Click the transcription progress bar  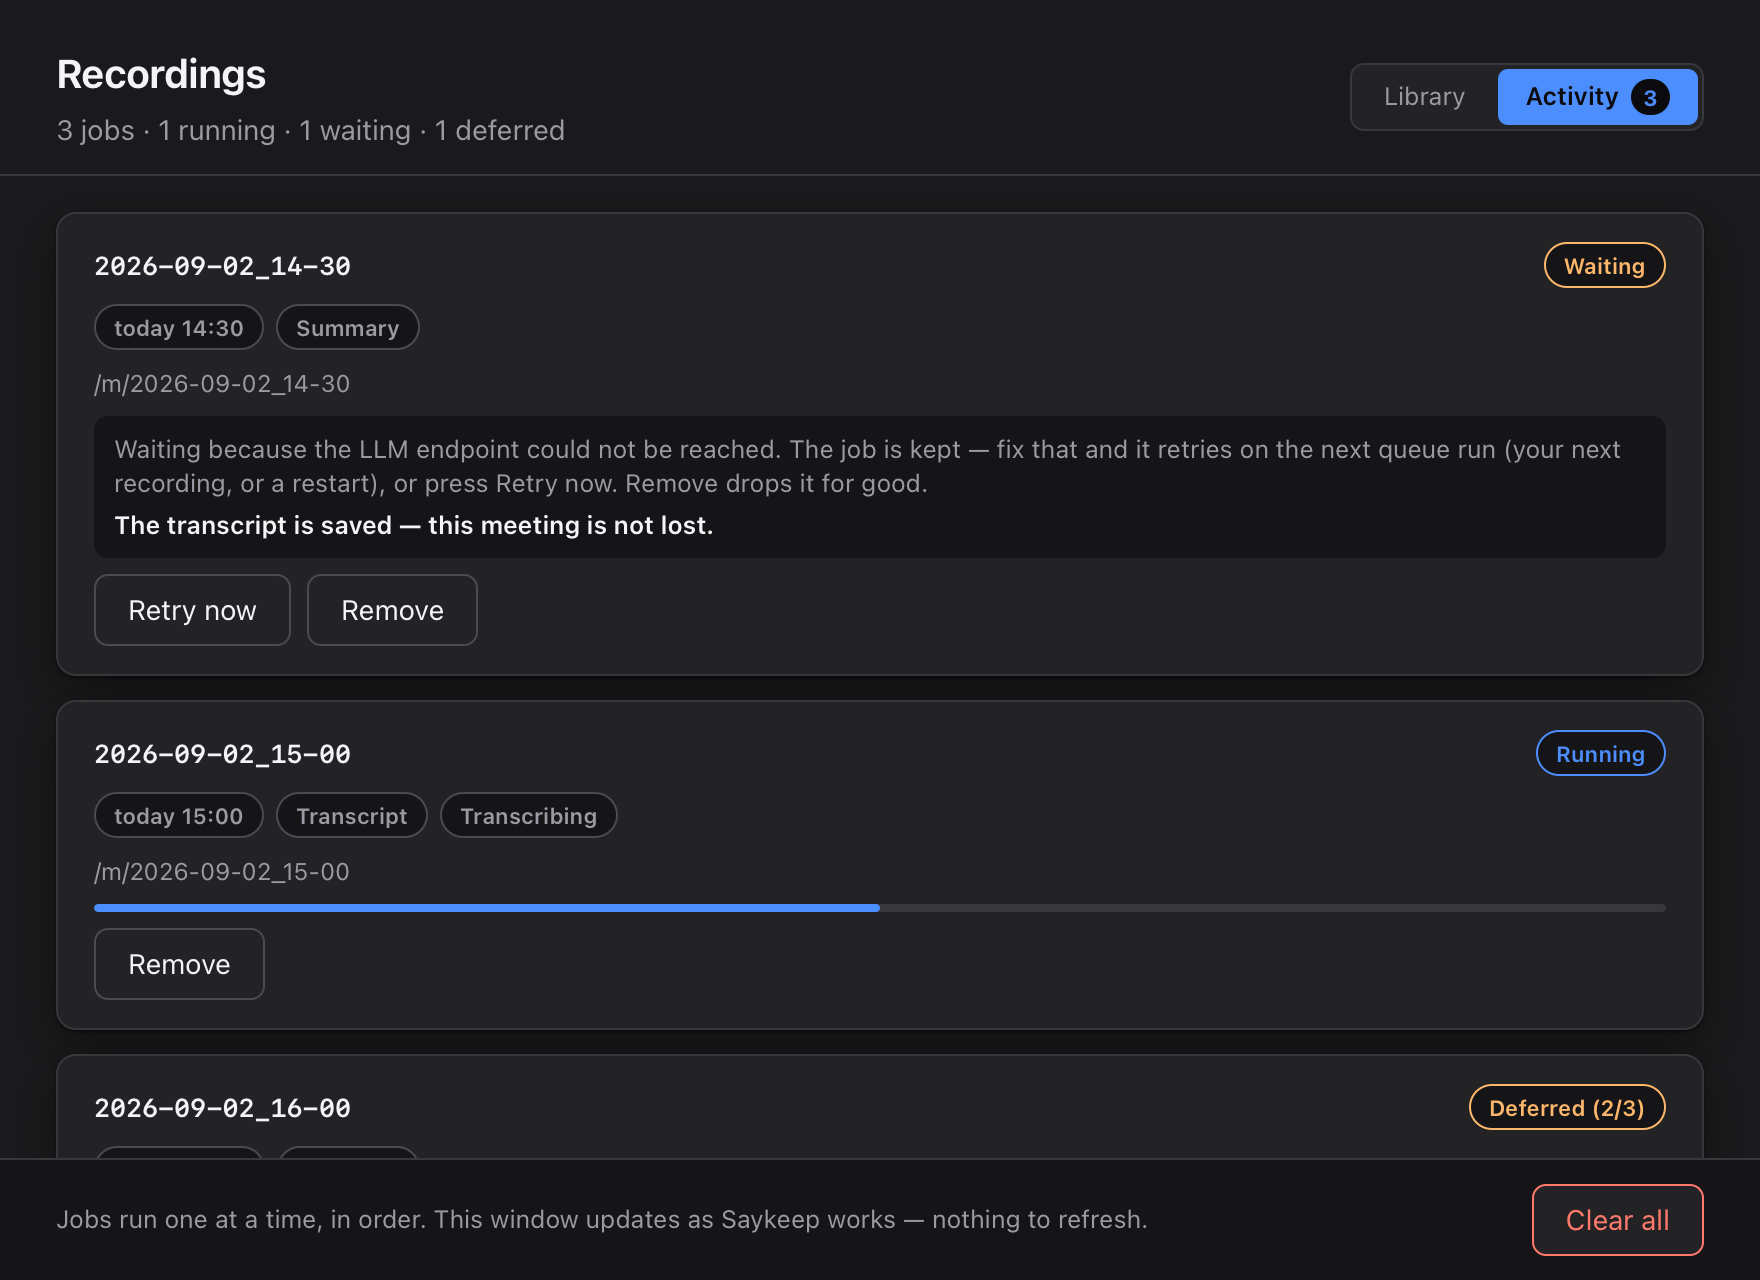[880, 908]
